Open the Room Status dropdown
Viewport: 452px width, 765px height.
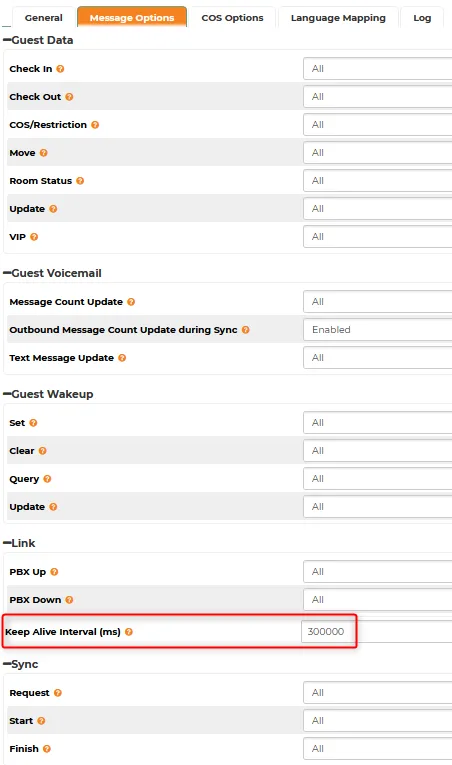tap(377, 181)
